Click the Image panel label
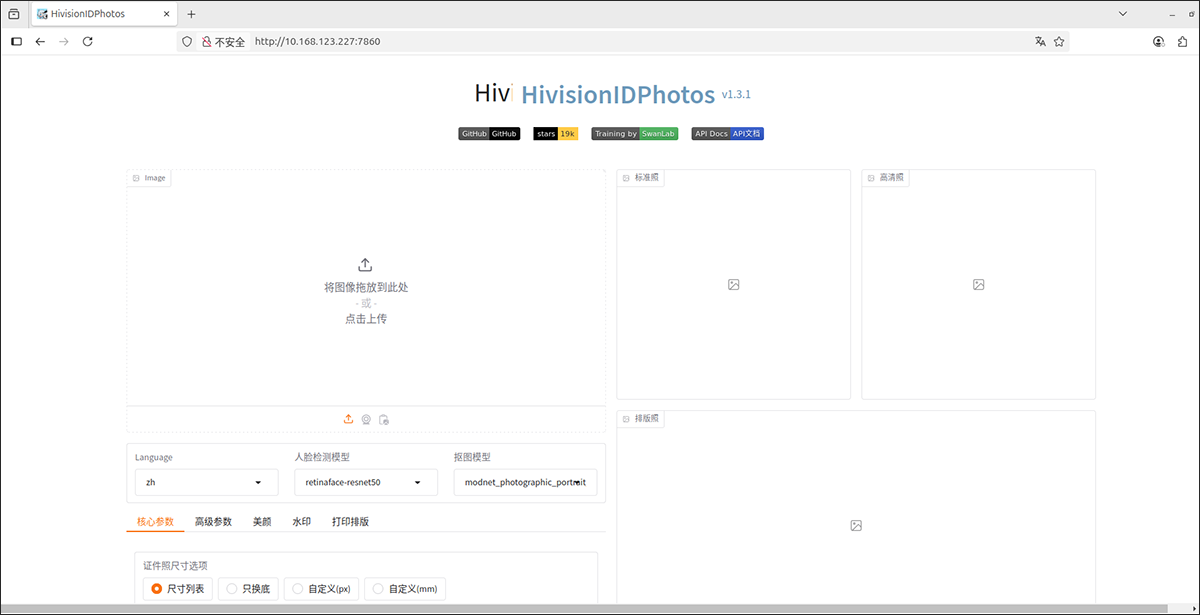Viewport: 1200px width, 615px height. 148,178
